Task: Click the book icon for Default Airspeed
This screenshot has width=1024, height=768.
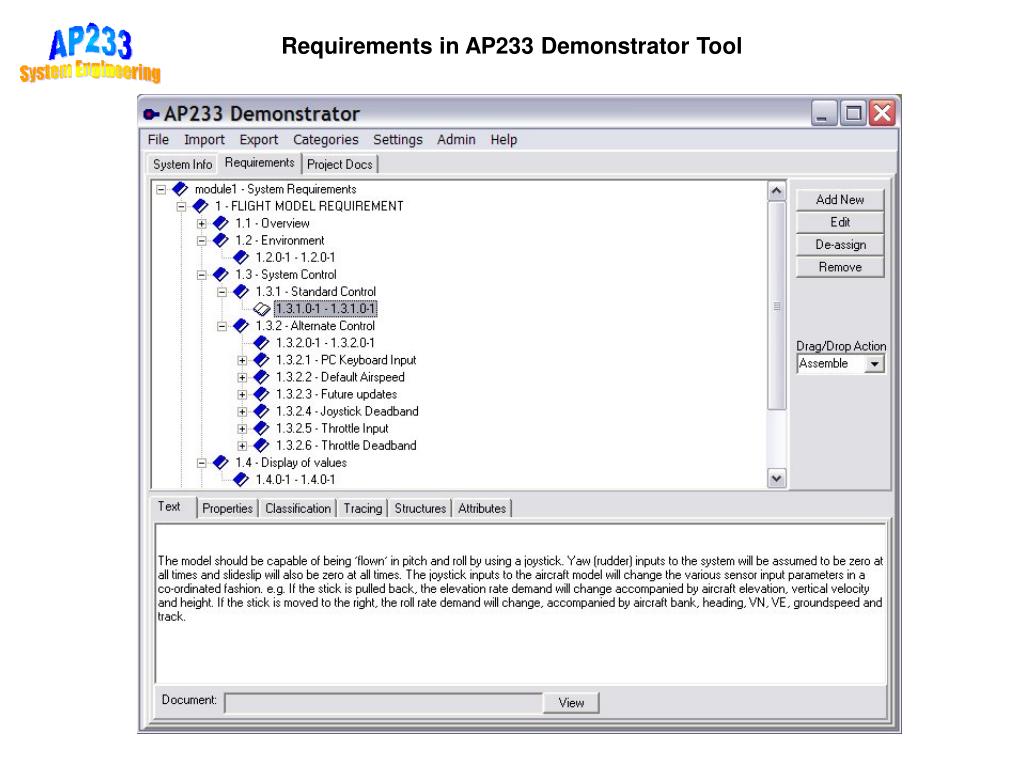Action: click(x=261, y=377)
